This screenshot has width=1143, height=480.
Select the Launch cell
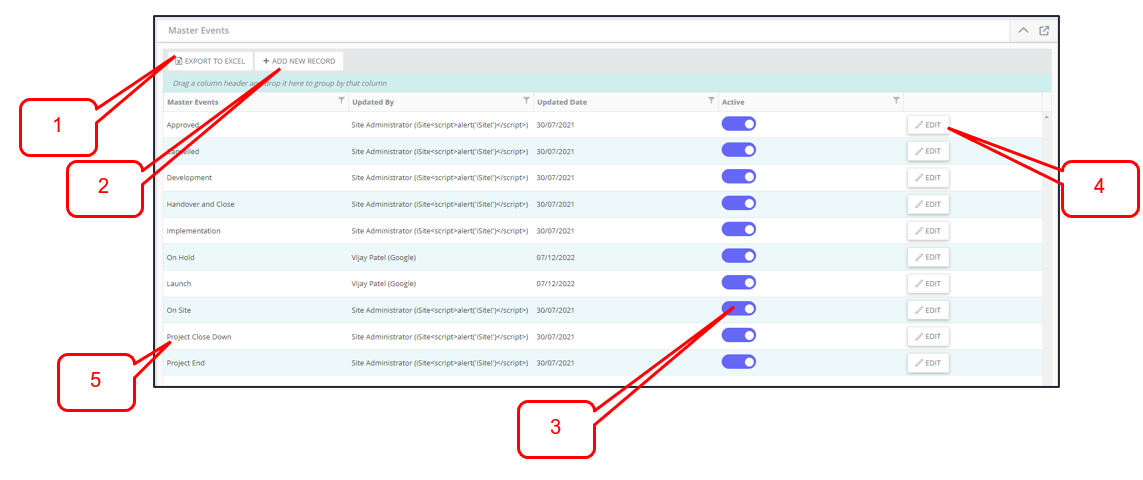click(179, 284)
